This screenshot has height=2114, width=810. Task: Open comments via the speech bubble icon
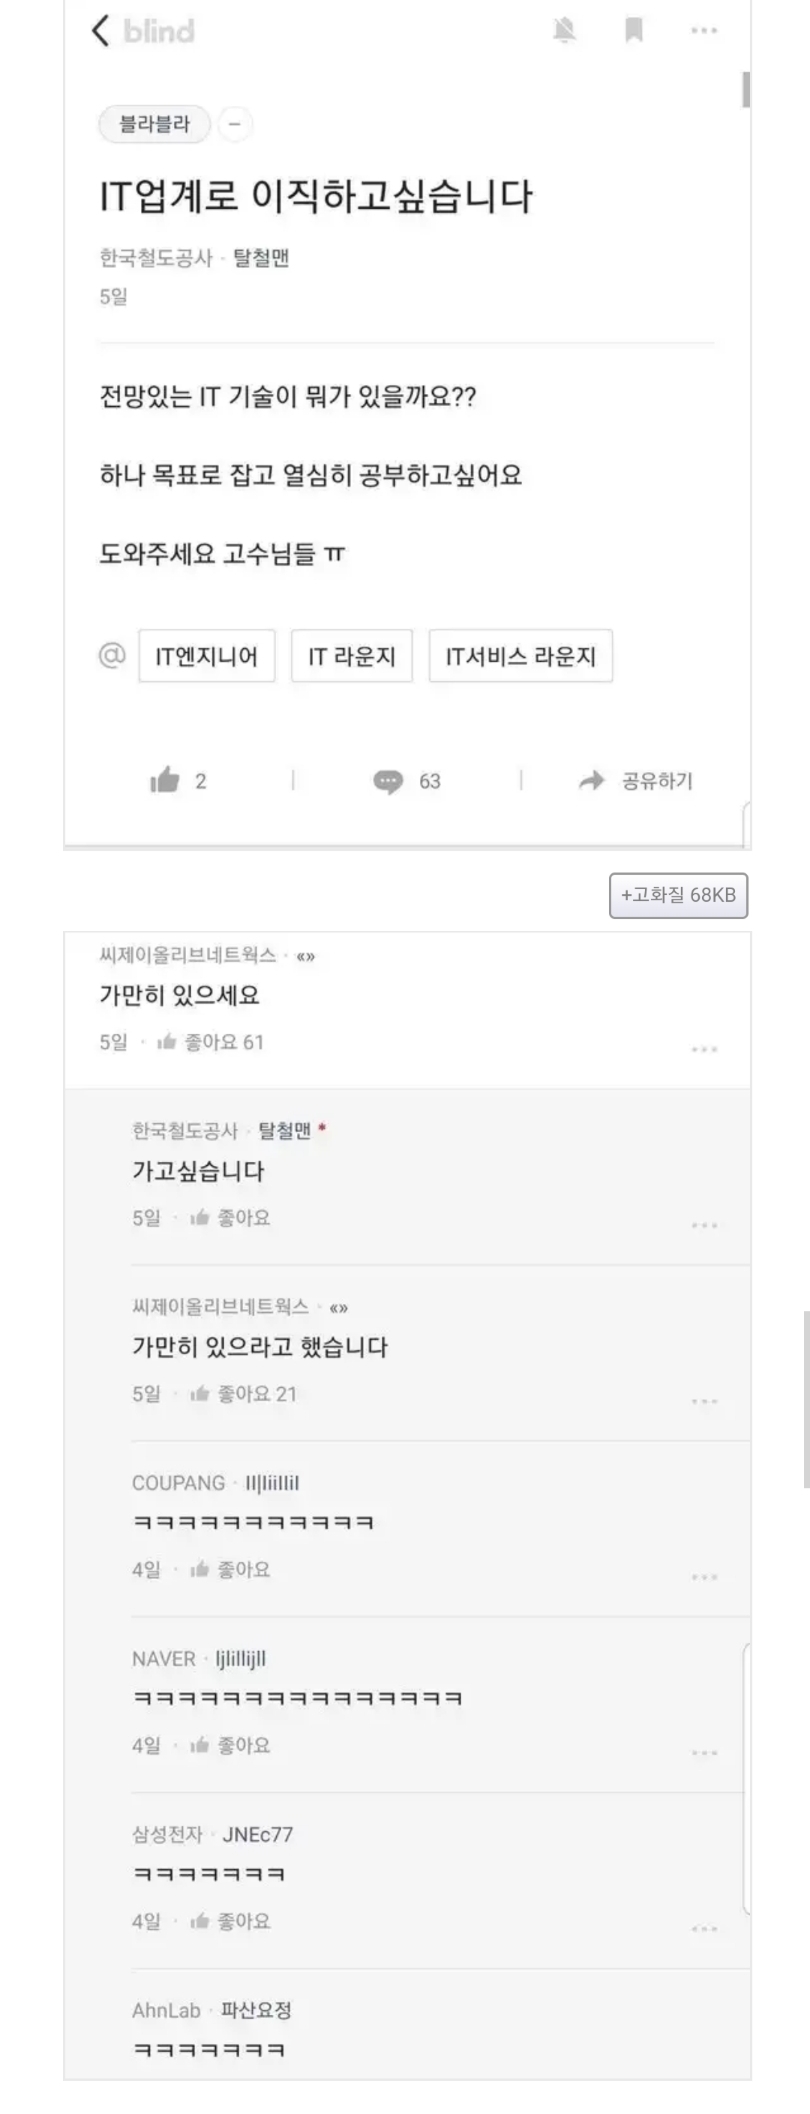(x=388, y=781)
